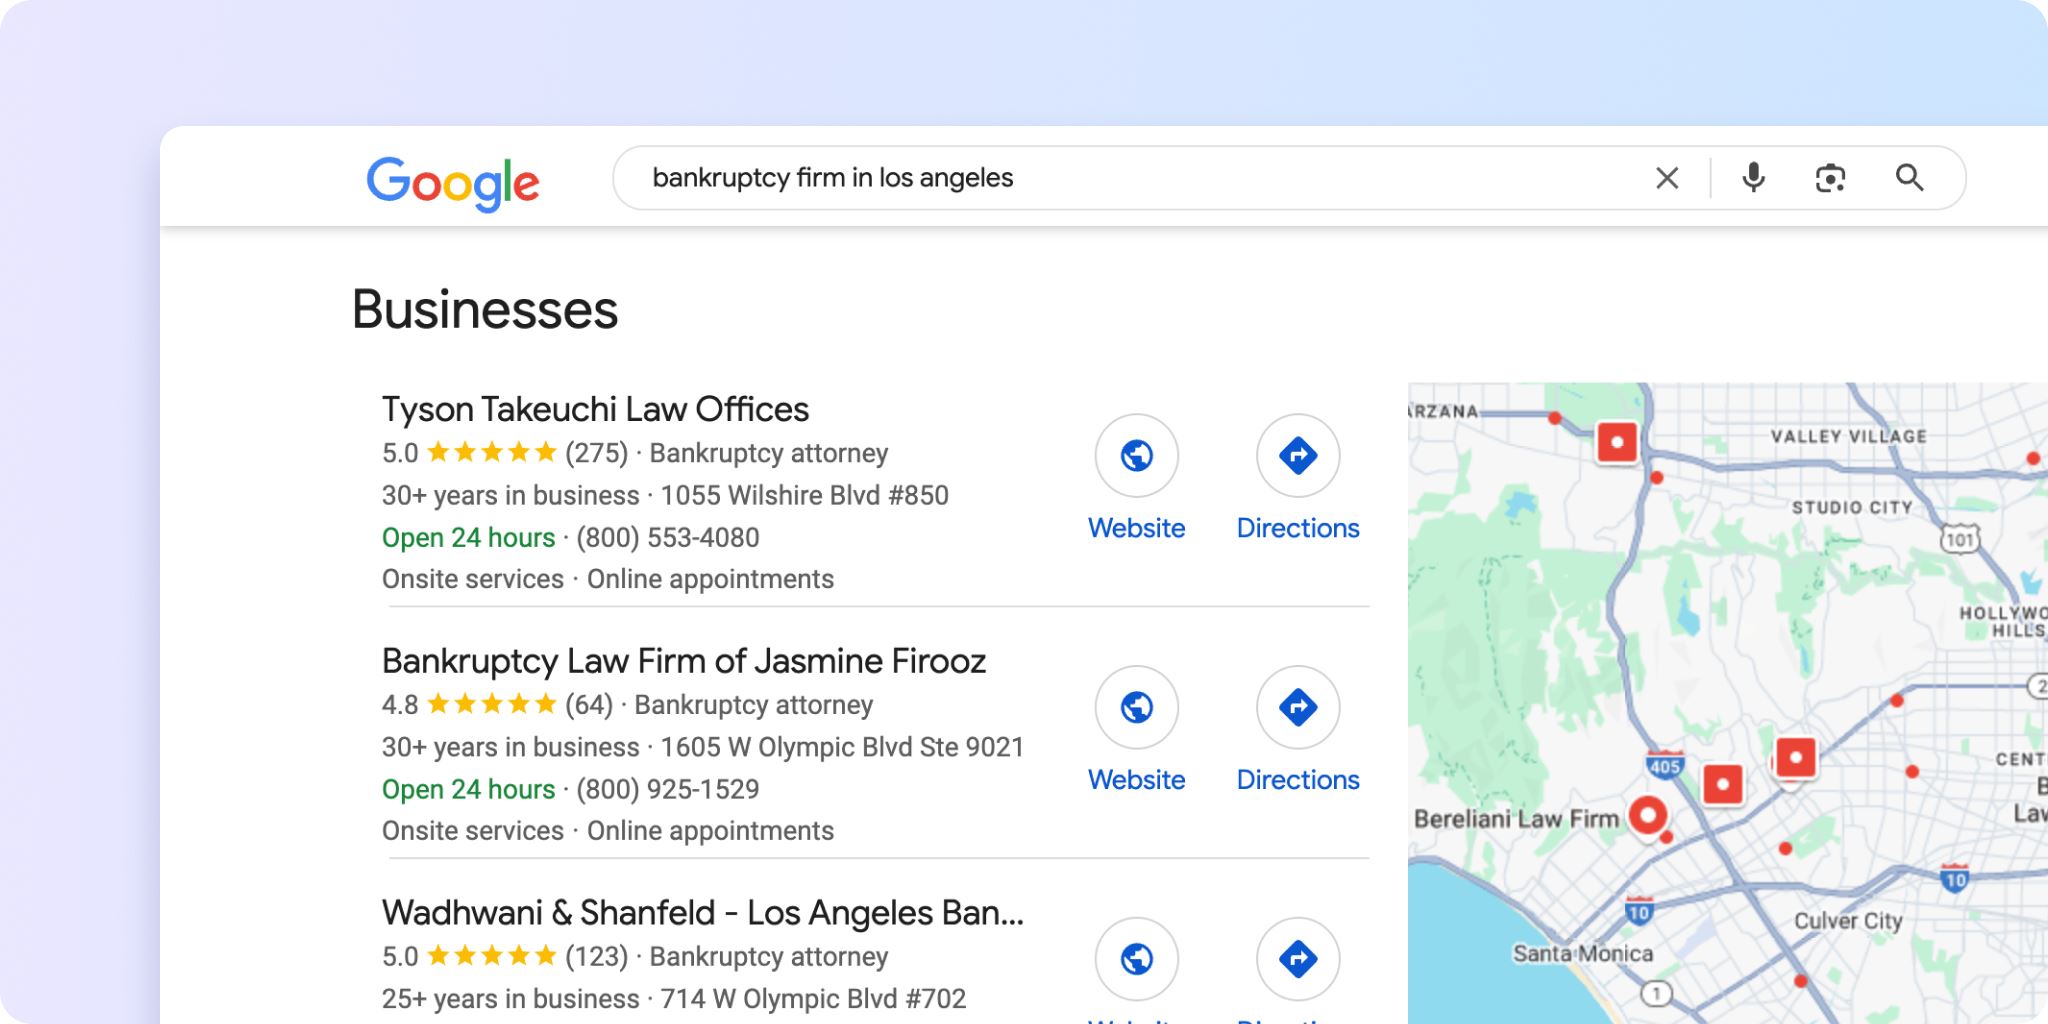
Task: Click in the search box text field
Action: pos(1100,178)
